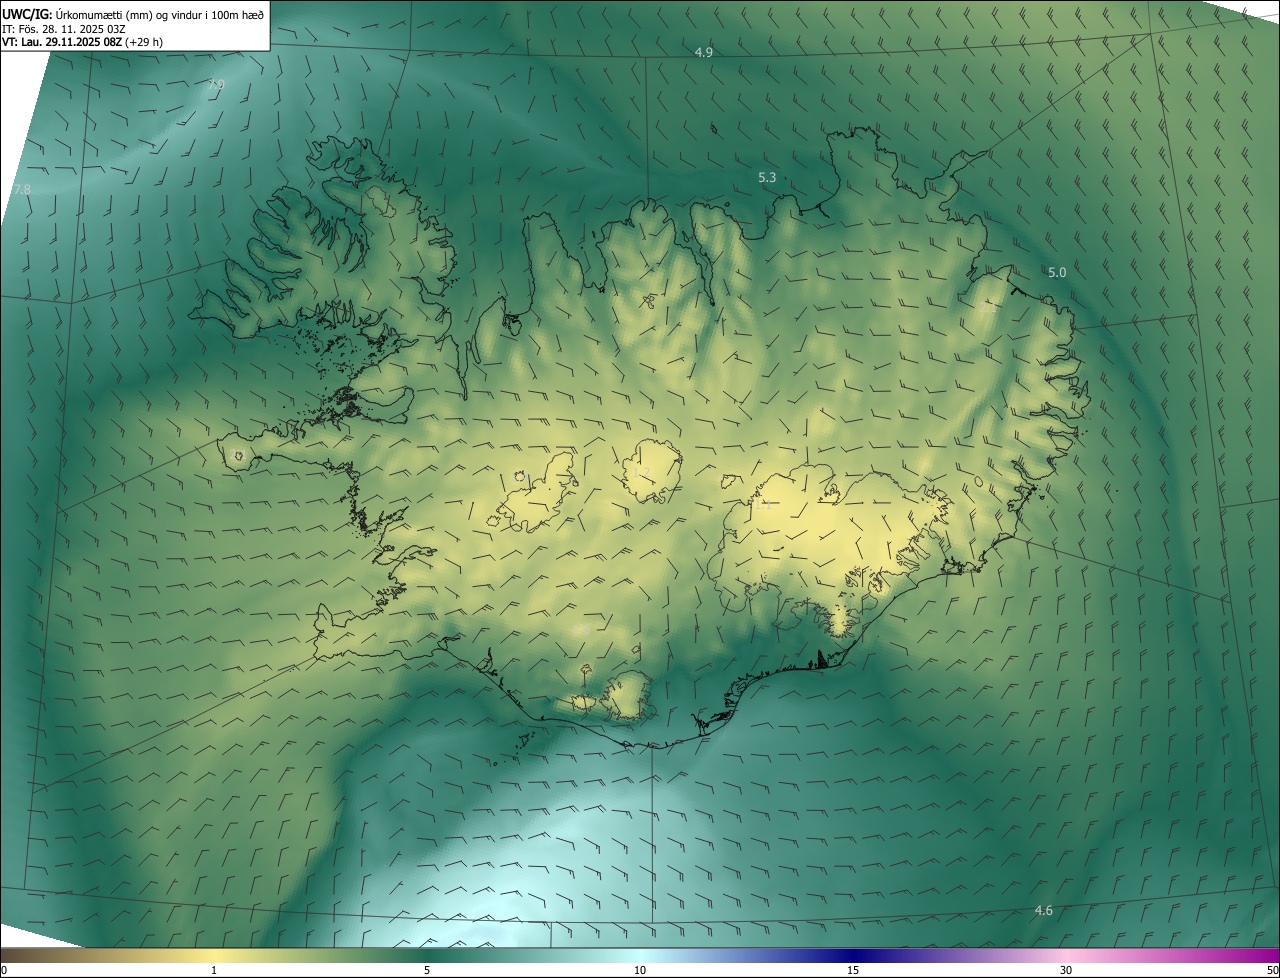The width and height of the screenshot is (1280, 978).
Task: Click the 5.0 value label off the east coast
Action: pyautogui.click(x=1057, y=273)
